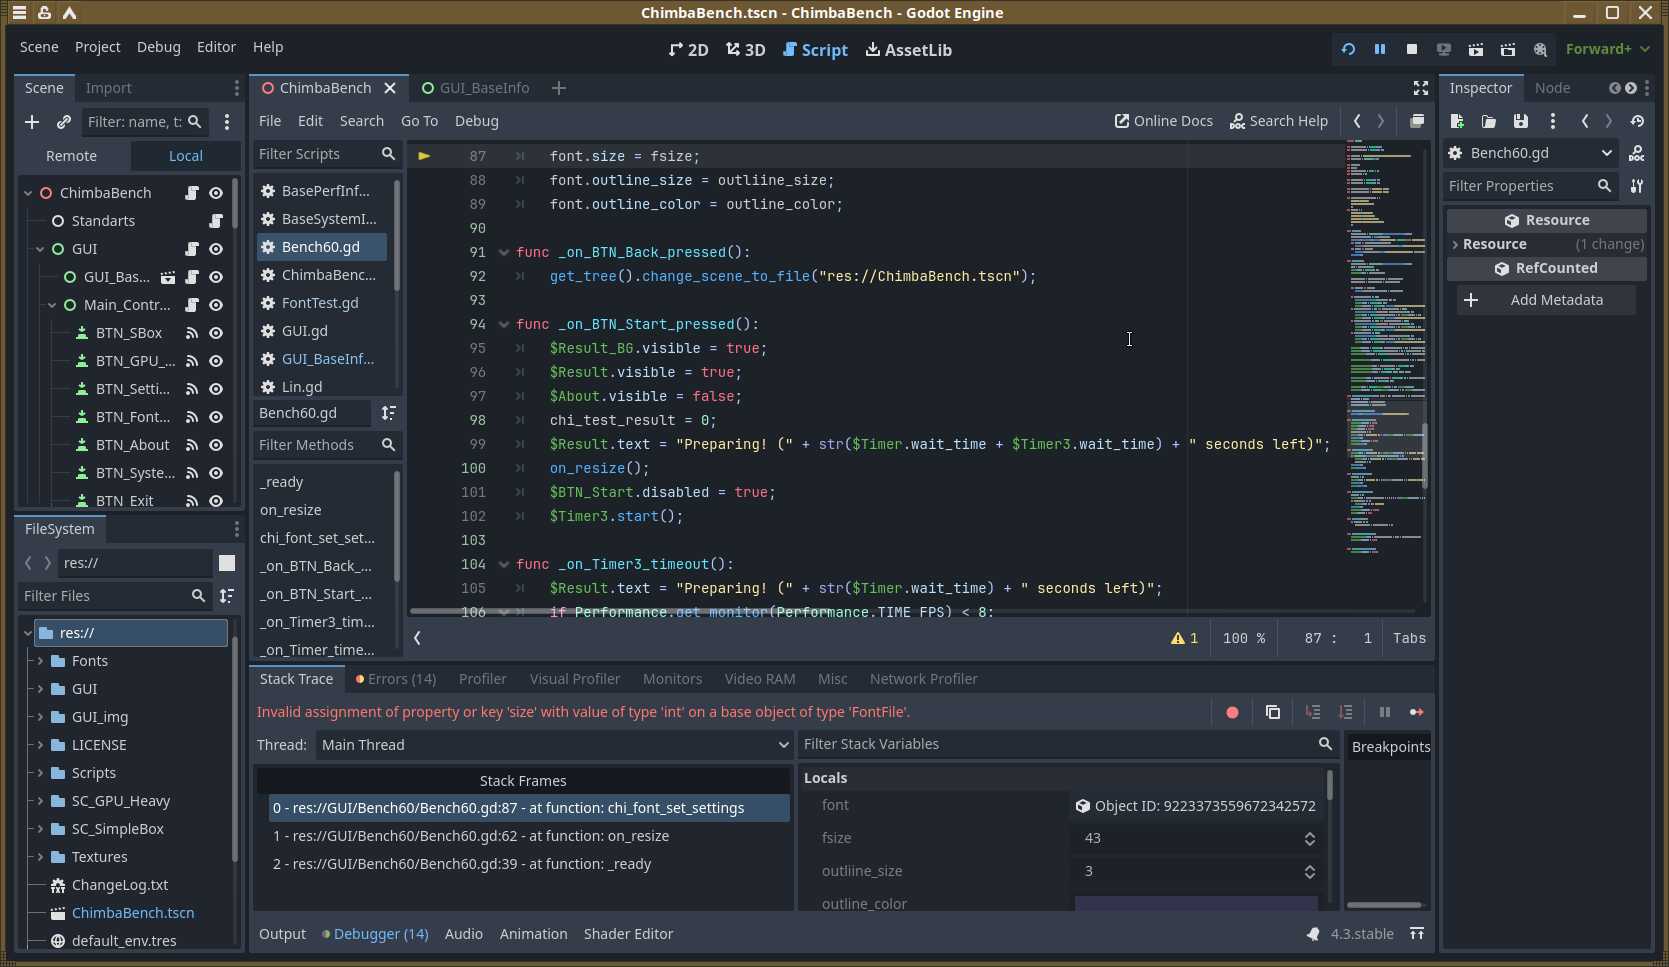Collapse the _on_BTN_Start_pressed function fold arrow
The height and width of the screenshot is (967, 1669).
(x=504, y=324)
